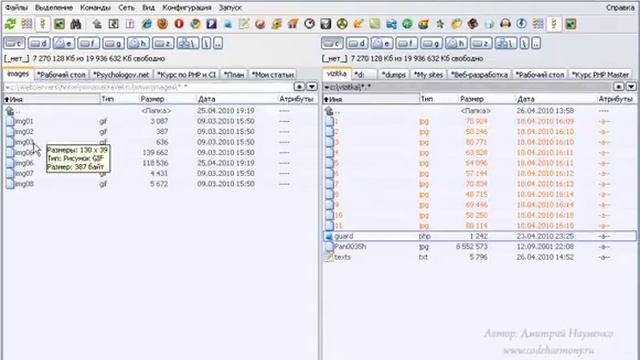Select the guard php file

(x=480, y=236)
